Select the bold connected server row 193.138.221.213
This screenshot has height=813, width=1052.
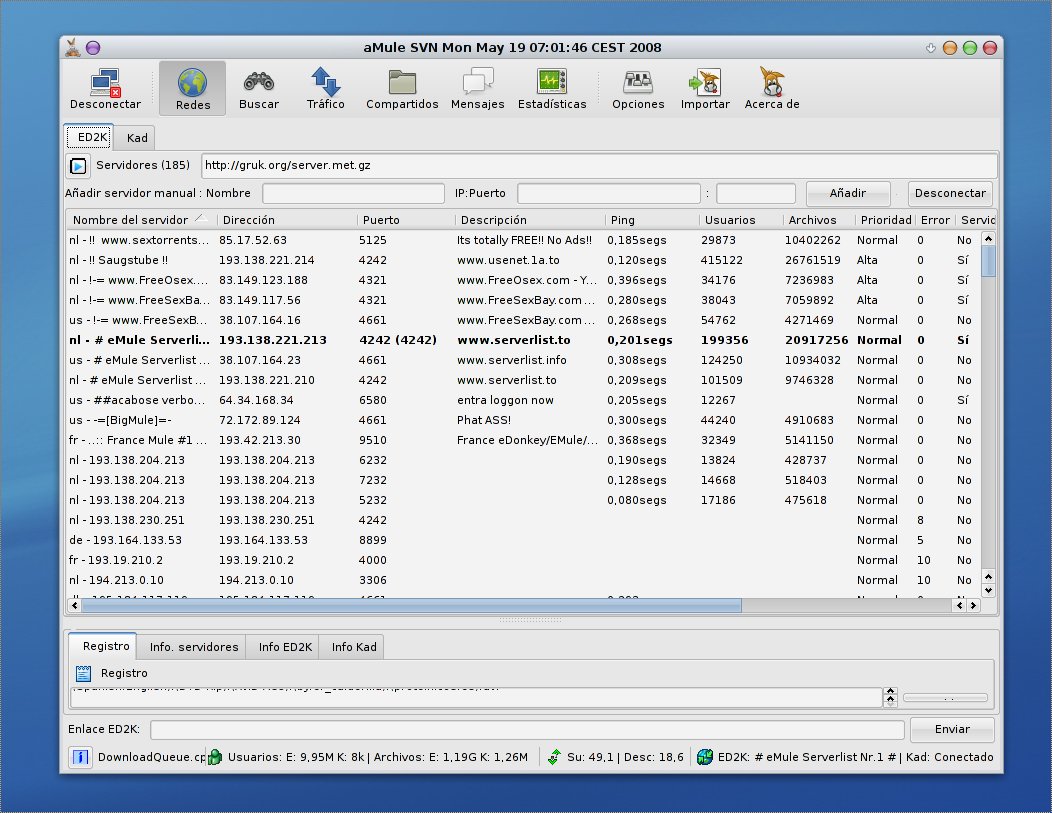point(523,340)
